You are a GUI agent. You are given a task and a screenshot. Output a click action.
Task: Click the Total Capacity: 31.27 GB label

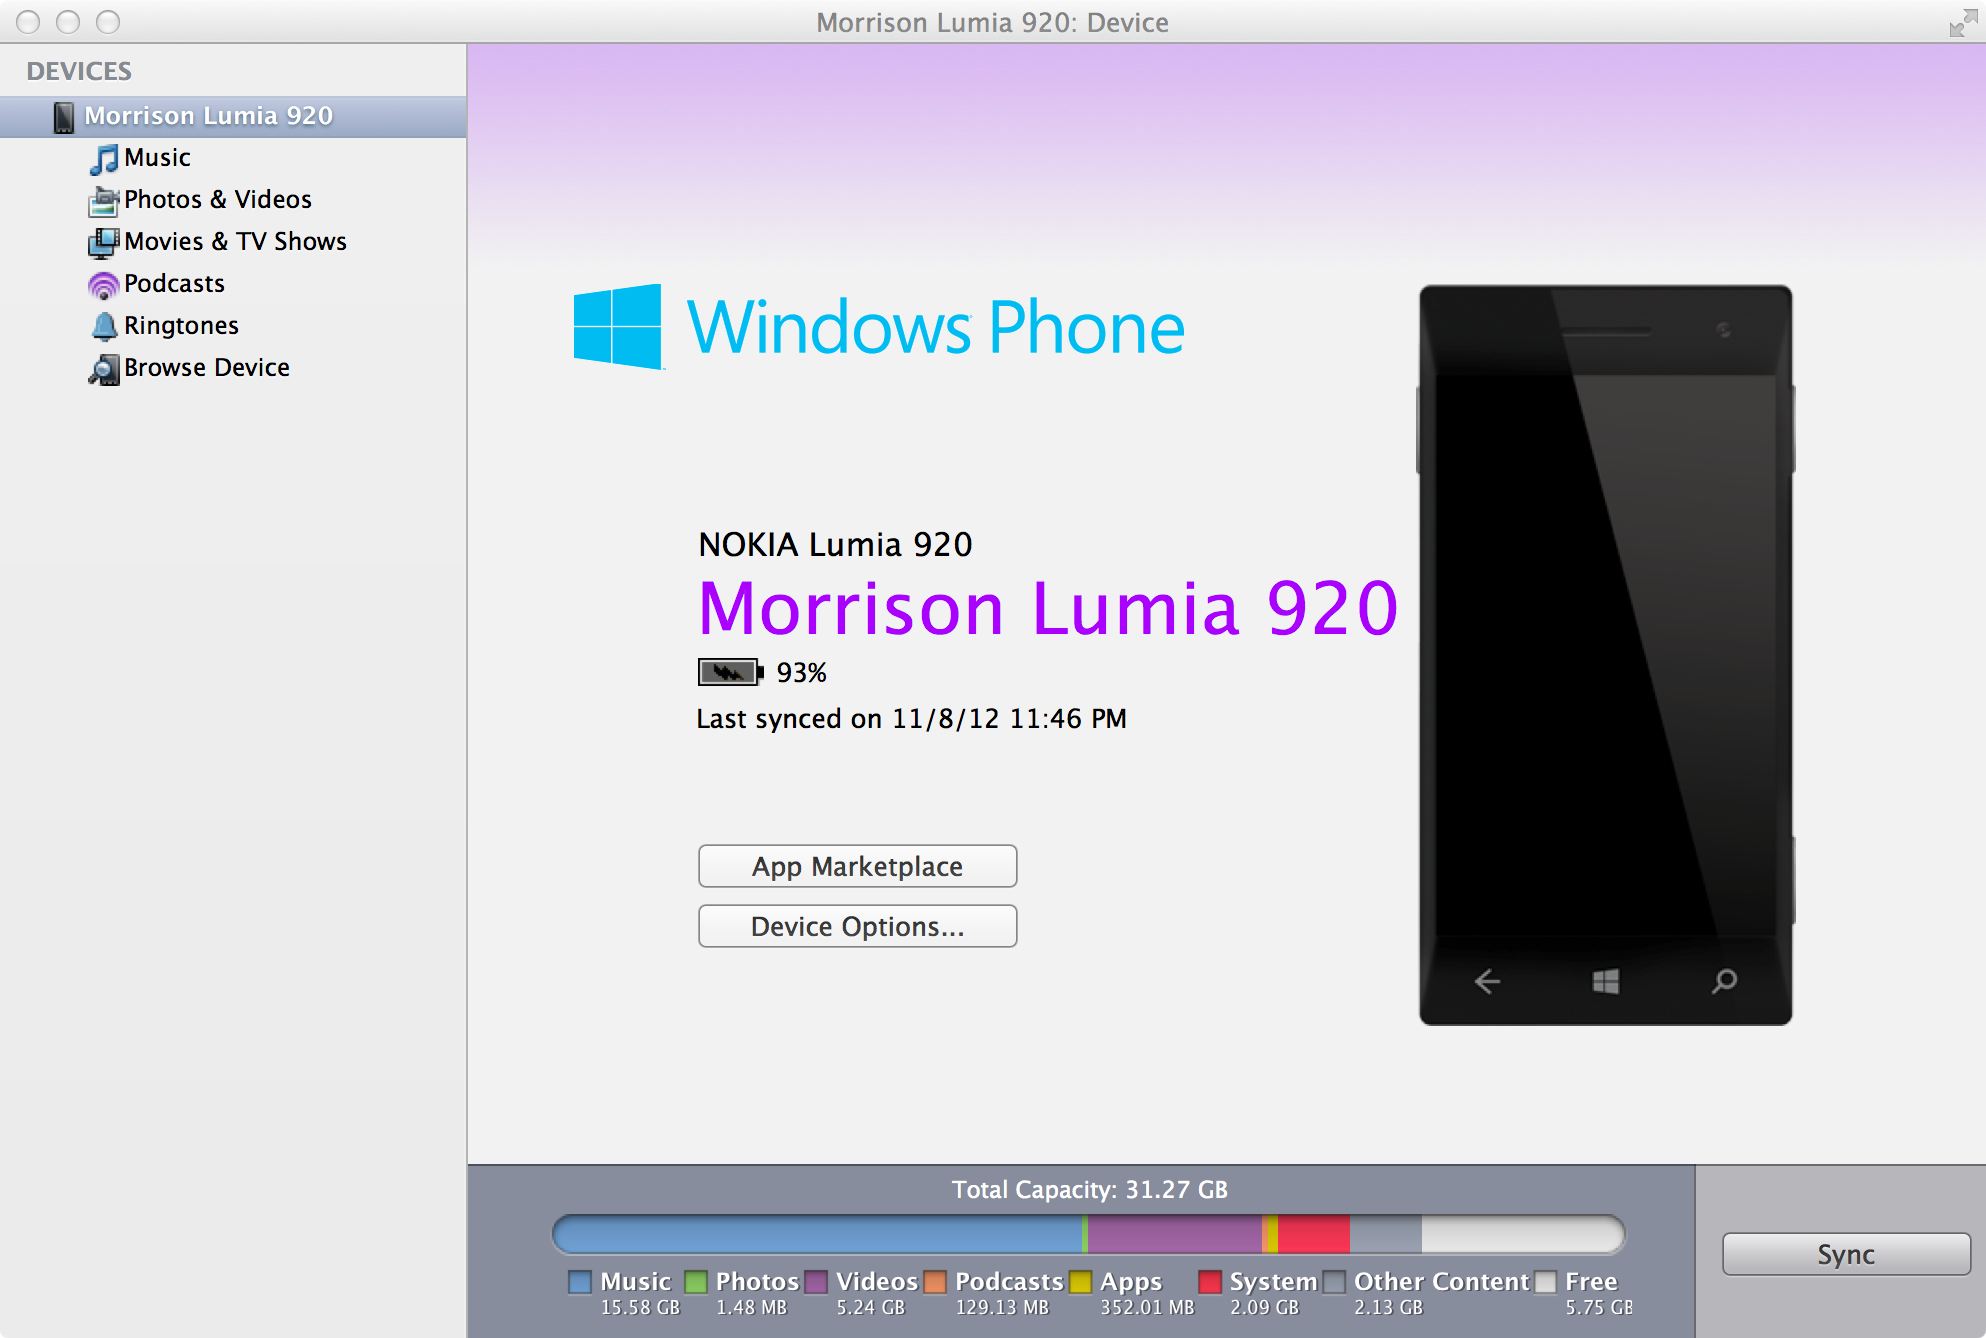pyautogui.click(x=1090, y=1190)
